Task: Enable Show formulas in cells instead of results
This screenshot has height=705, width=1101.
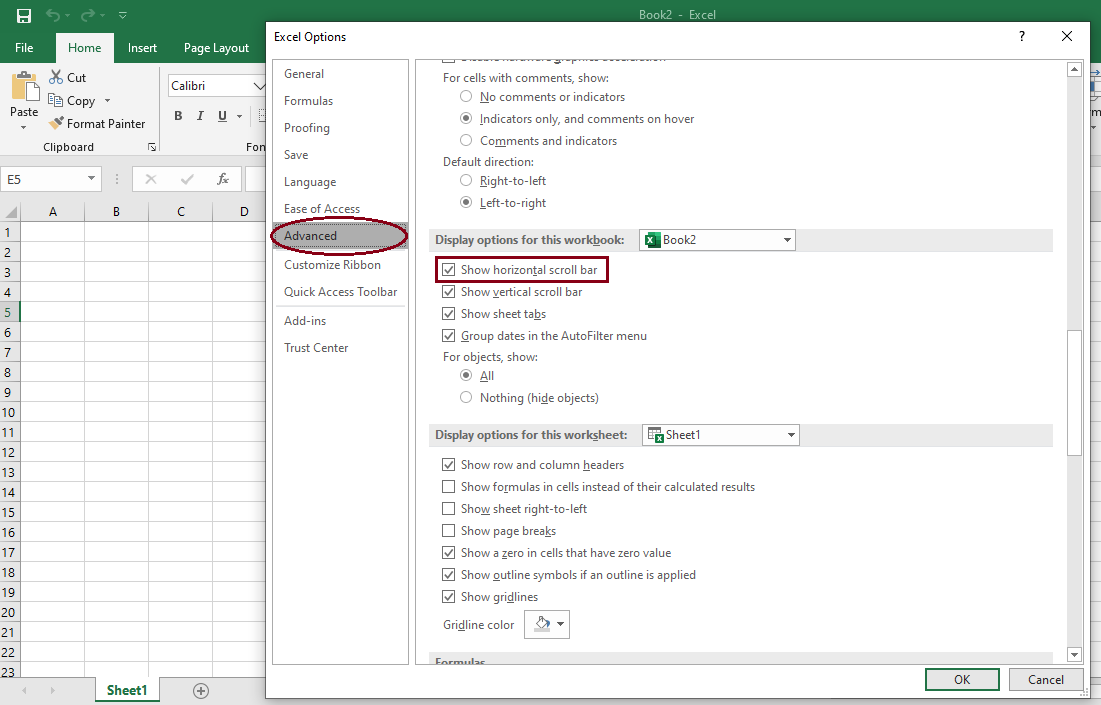Action: coord(449,486)
